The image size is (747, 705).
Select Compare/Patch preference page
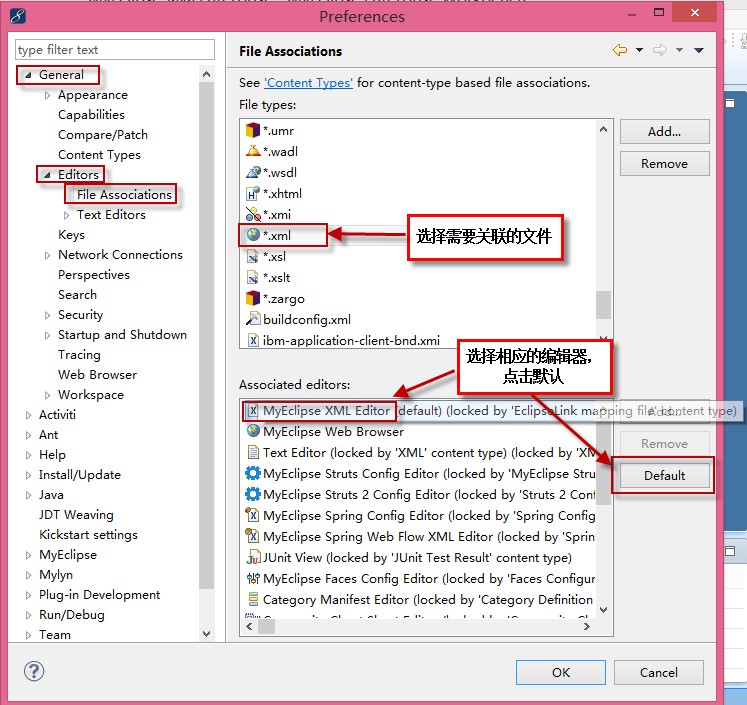pyautogui.click(x=102, y=135)
